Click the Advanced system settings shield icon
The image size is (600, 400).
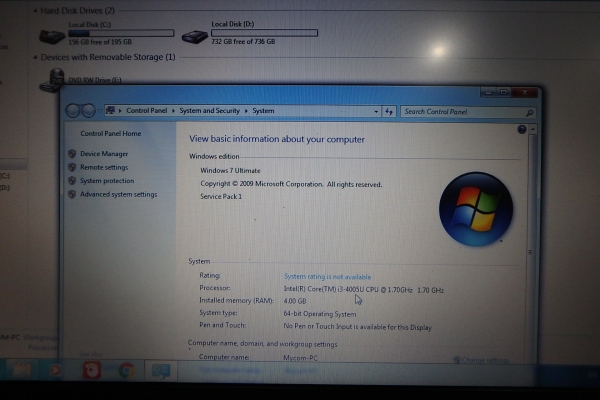(72, 194)
